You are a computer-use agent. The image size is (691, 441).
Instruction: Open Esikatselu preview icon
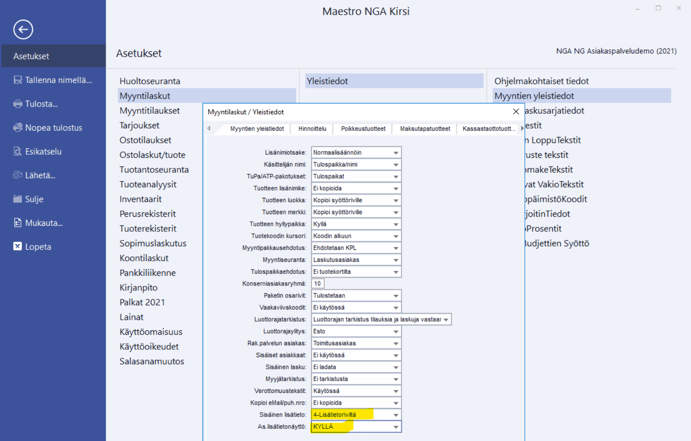point(18,152)
